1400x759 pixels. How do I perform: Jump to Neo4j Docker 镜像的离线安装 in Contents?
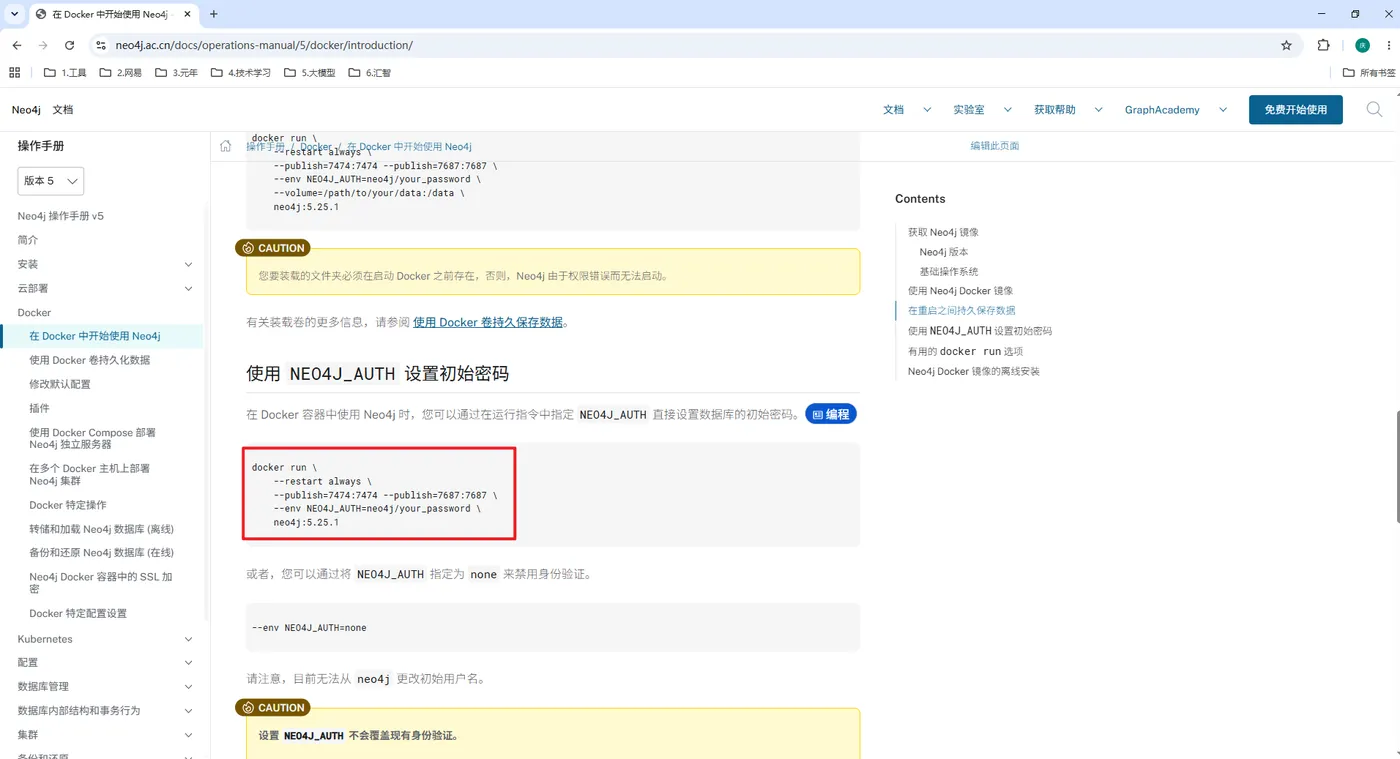point(974,371)
